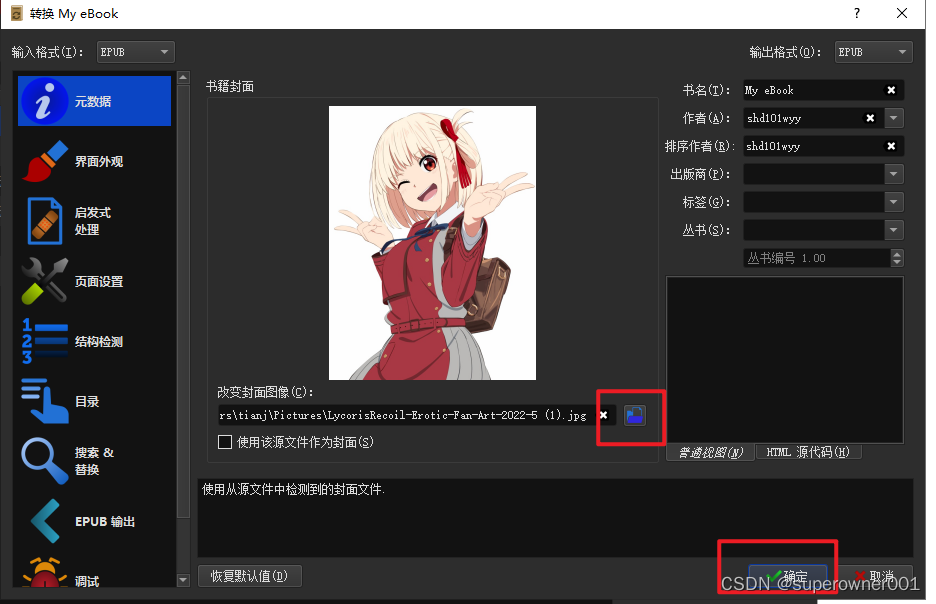The width and height of the screenshot is (936, 604).
Task: Open the help question mark button
Action: [x=857, y=13]
